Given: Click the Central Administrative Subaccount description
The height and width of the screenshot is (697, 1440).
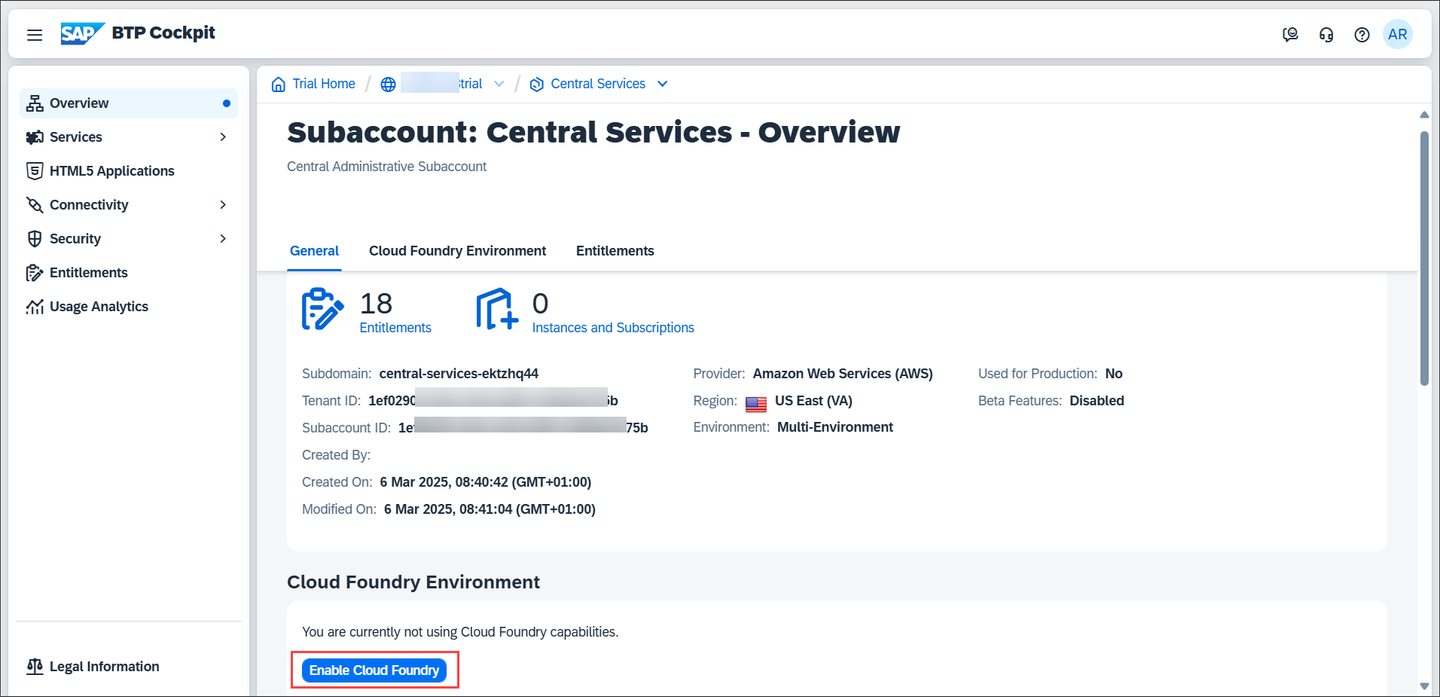Looking at the screenshot, I should pyautogui.click(x=387, y=167).
